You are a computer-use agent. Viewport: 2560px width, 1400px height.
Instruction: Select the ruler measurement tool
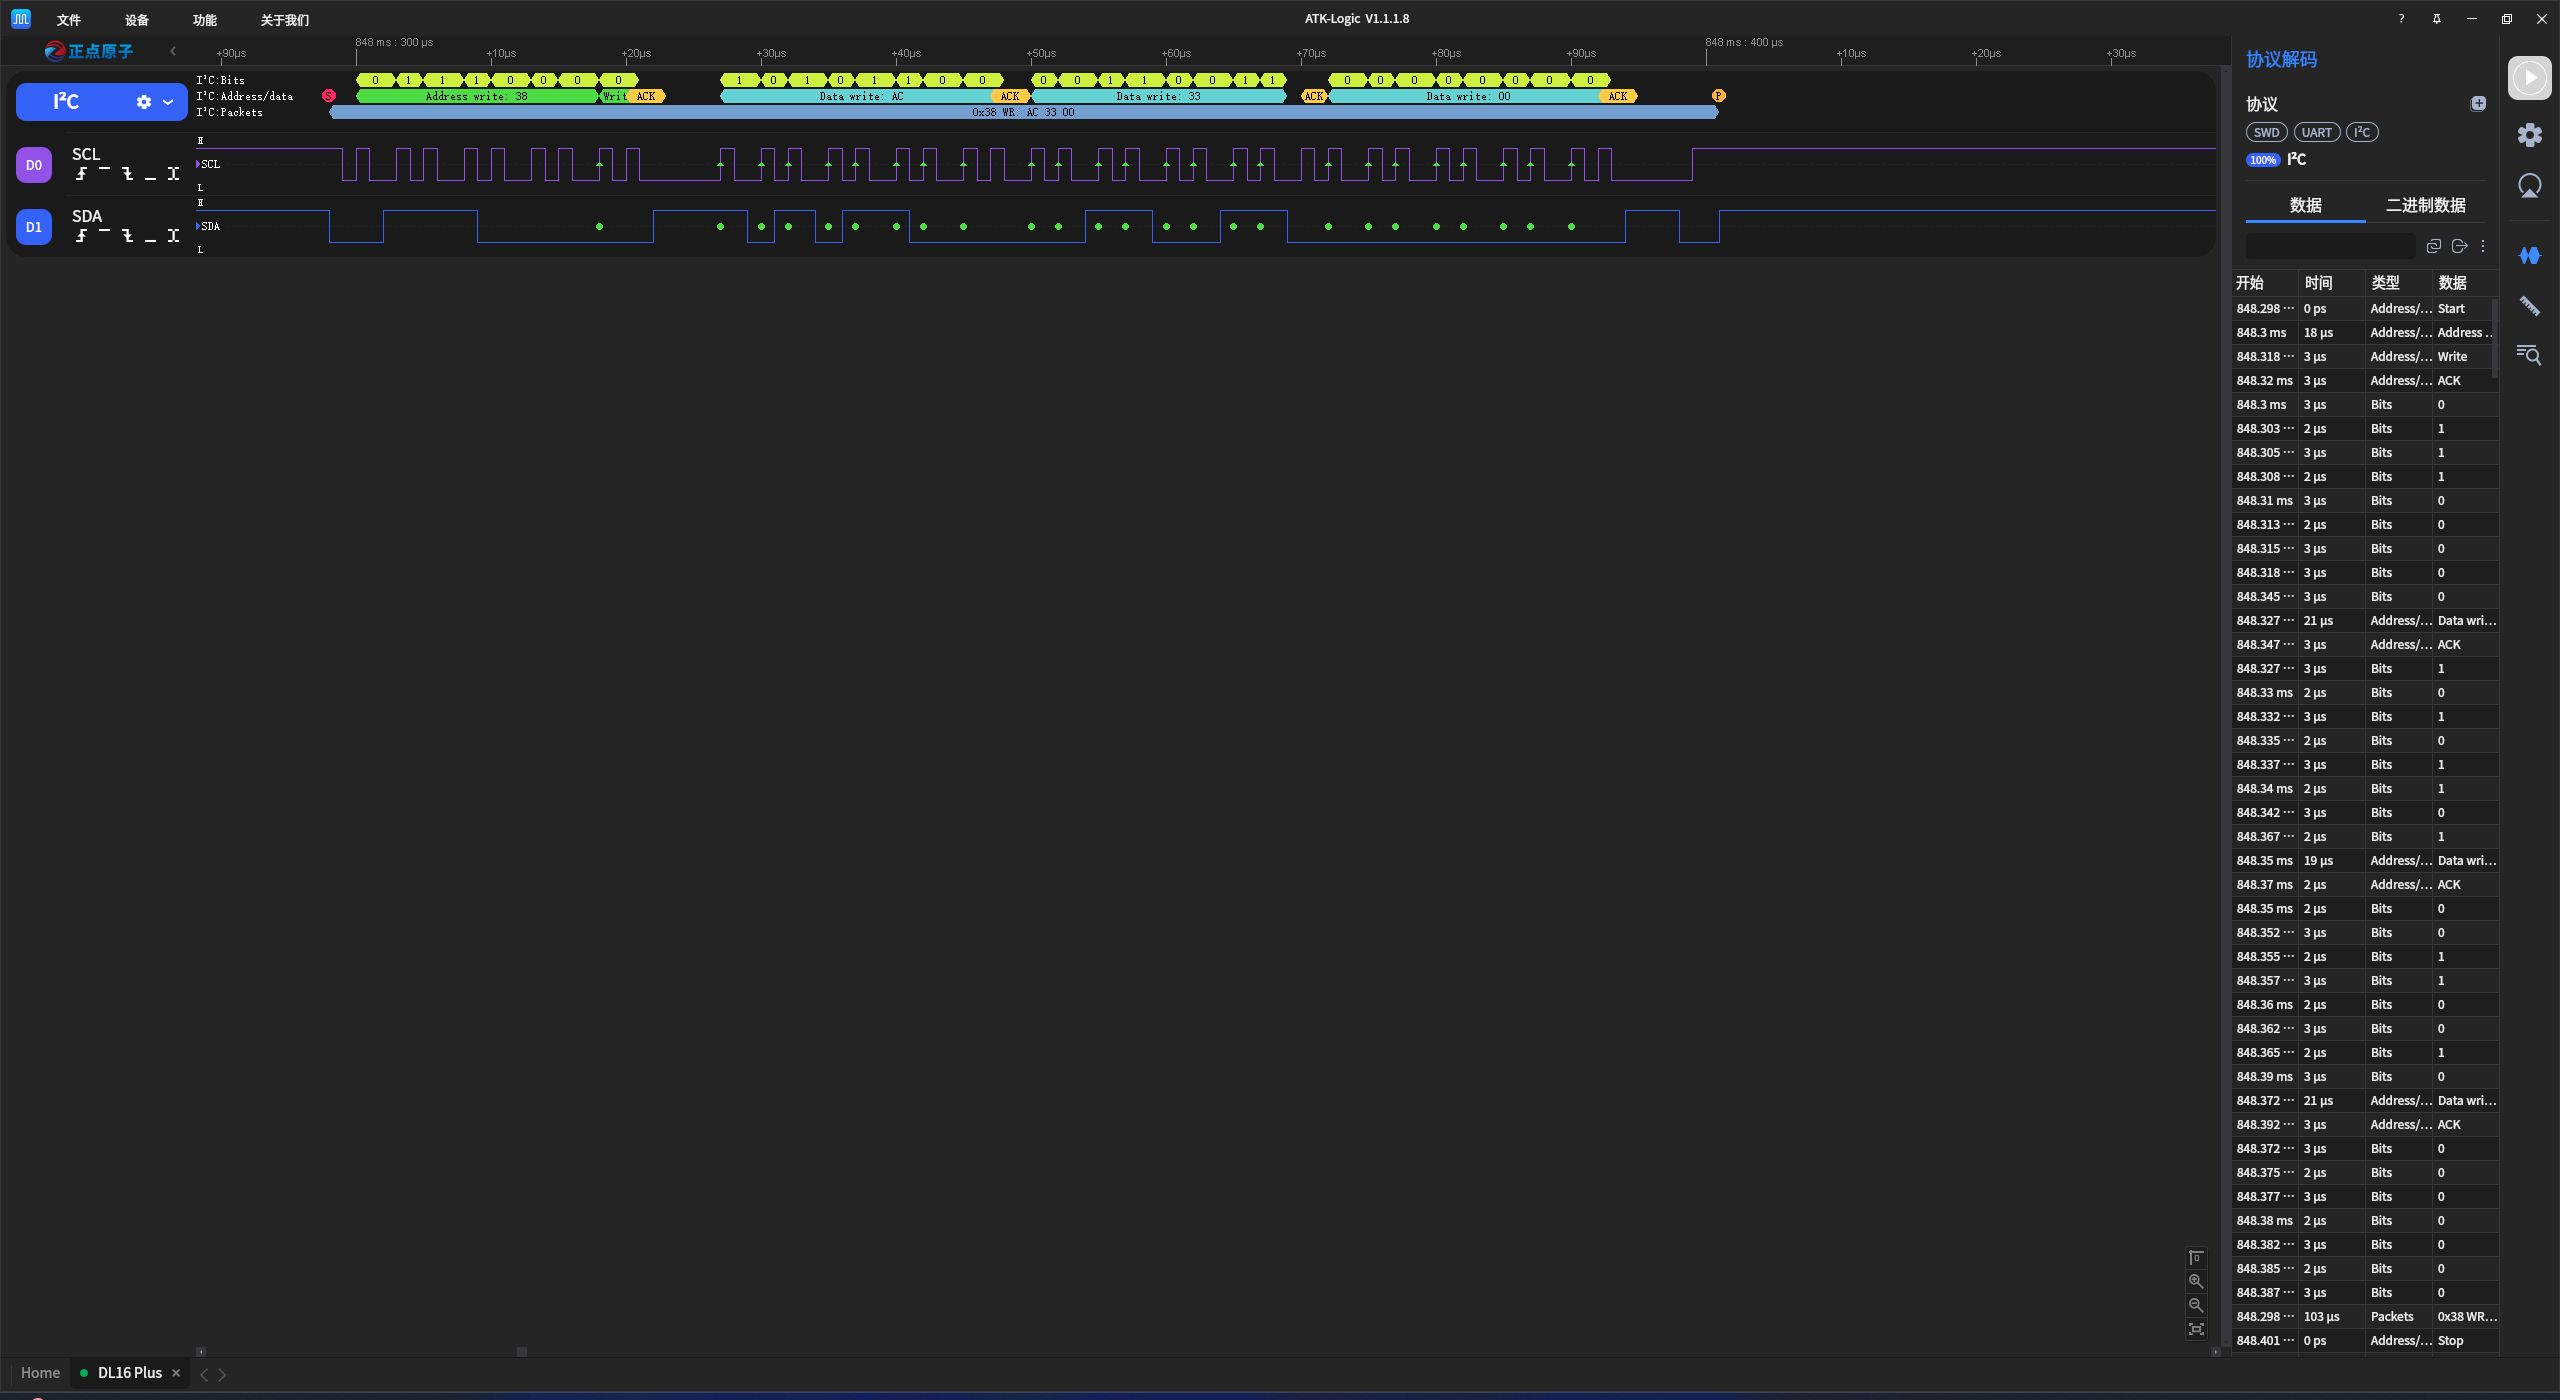point(2529,306)
